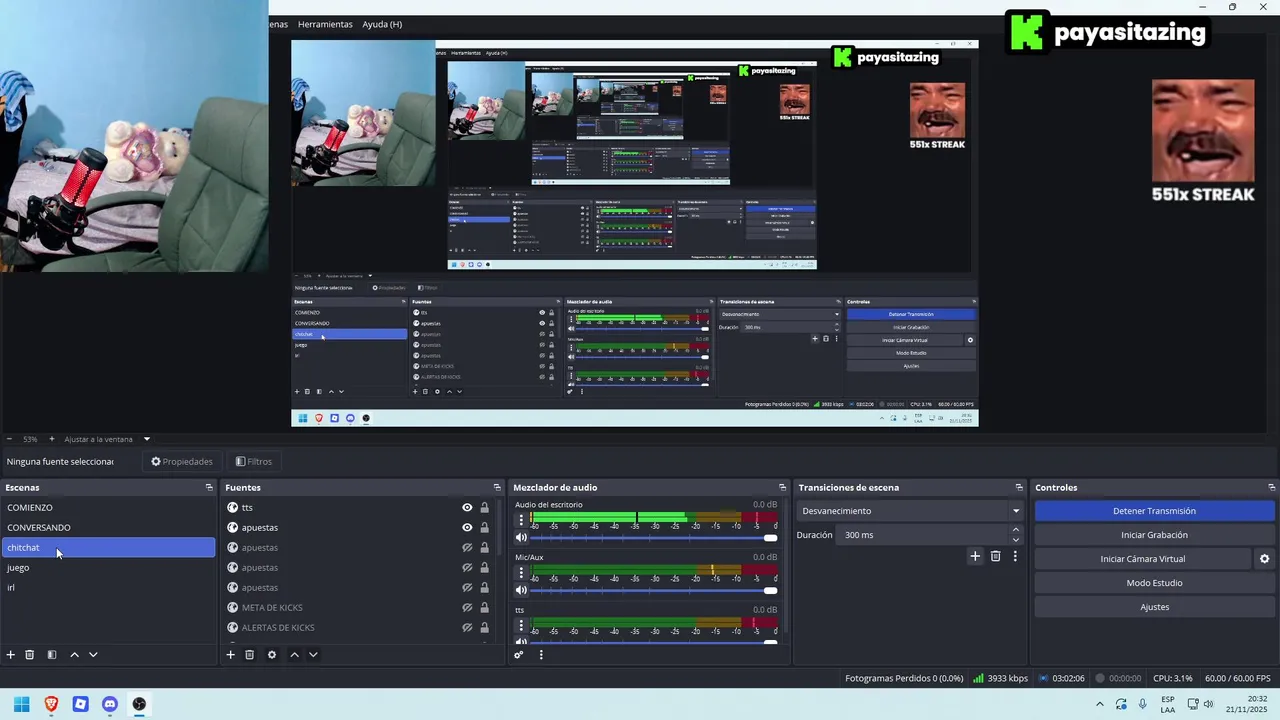
Task: Open Mic/Aux channel options menu dots
Action: tap(521, 572)
